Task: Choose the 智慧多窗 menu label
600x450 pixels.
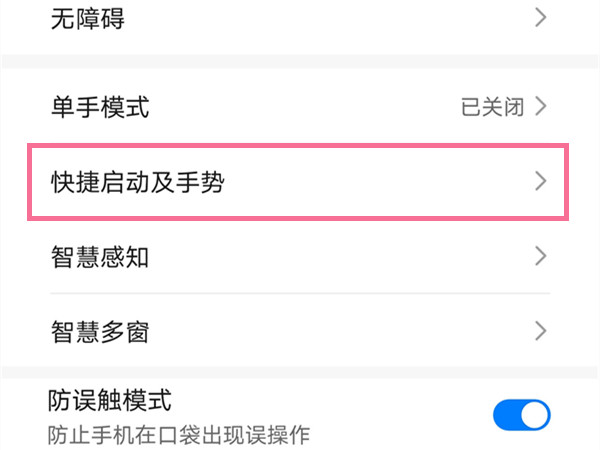Action: [100, 330]
